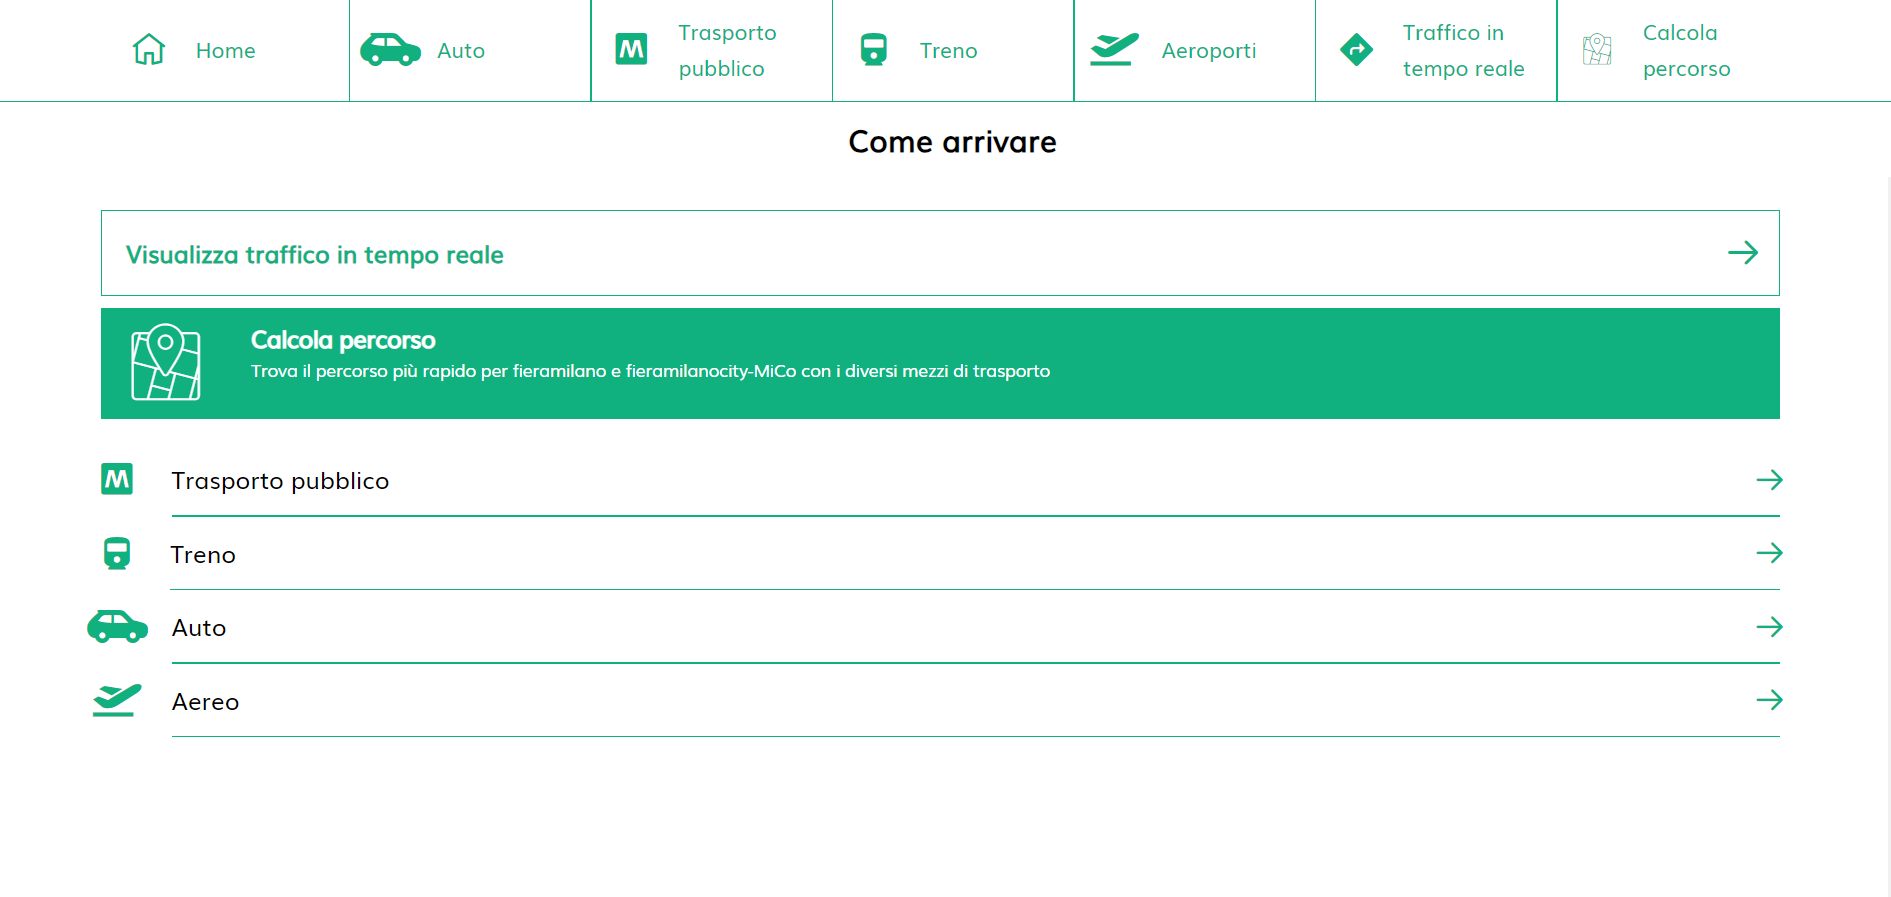Click the metro M icon in top navigation
Screen dimensions: 1891x897
(x=631, y=49)
